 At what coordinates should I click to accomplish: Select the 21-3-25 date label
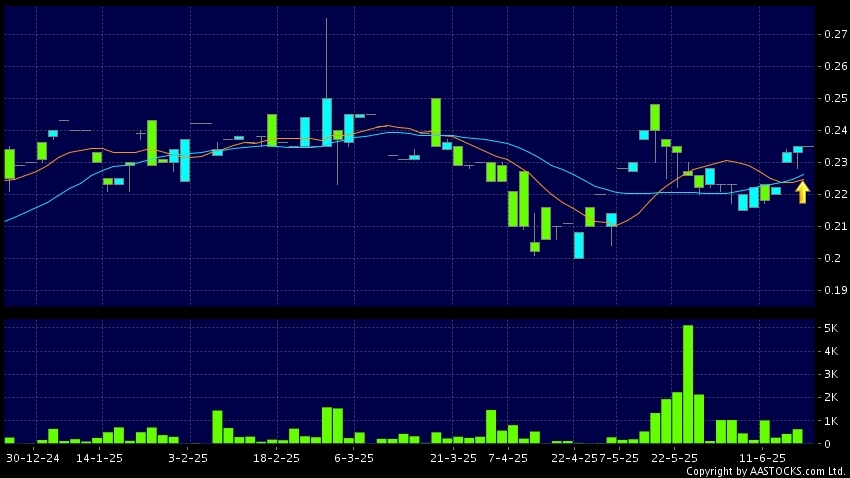pyautogui.click(x=453, y=458)
